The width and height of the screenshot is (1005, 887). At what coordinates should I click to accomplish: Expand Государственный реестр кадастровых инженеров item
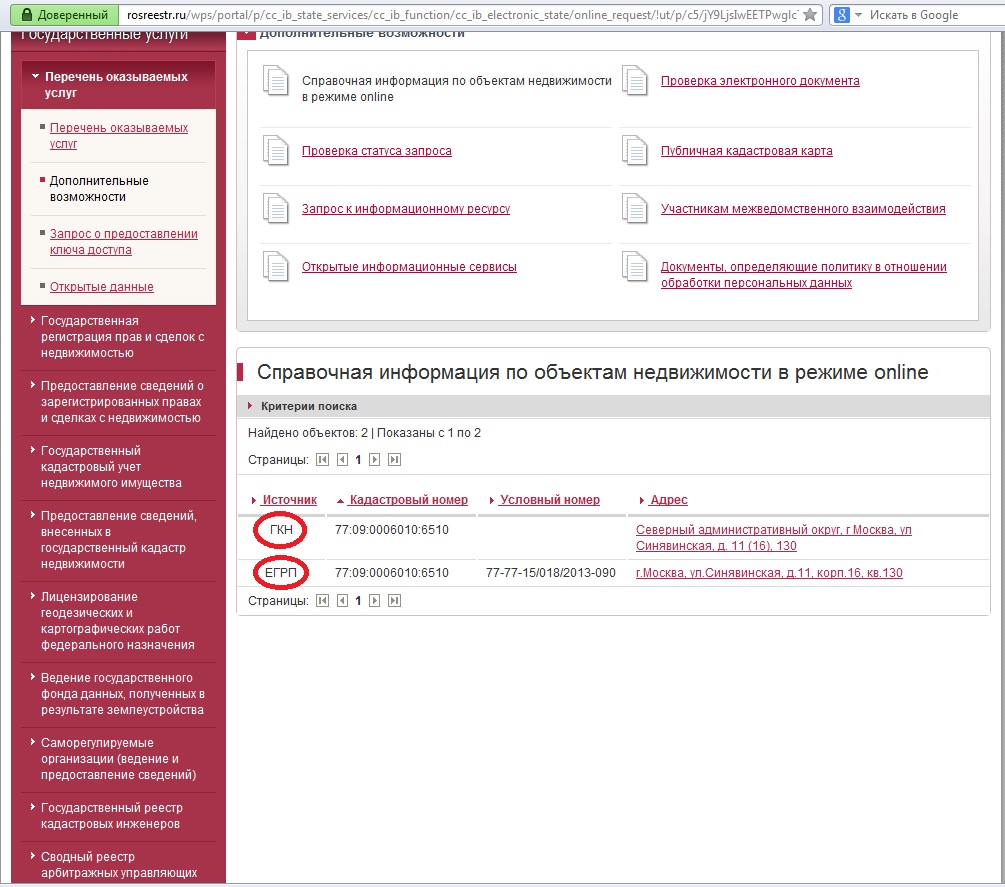(x=111, y=816)
